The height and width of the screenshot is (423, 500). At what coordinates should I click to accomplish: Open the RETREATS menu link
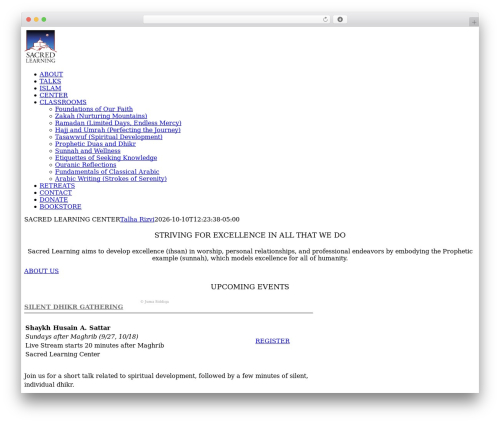coord(57,186)
